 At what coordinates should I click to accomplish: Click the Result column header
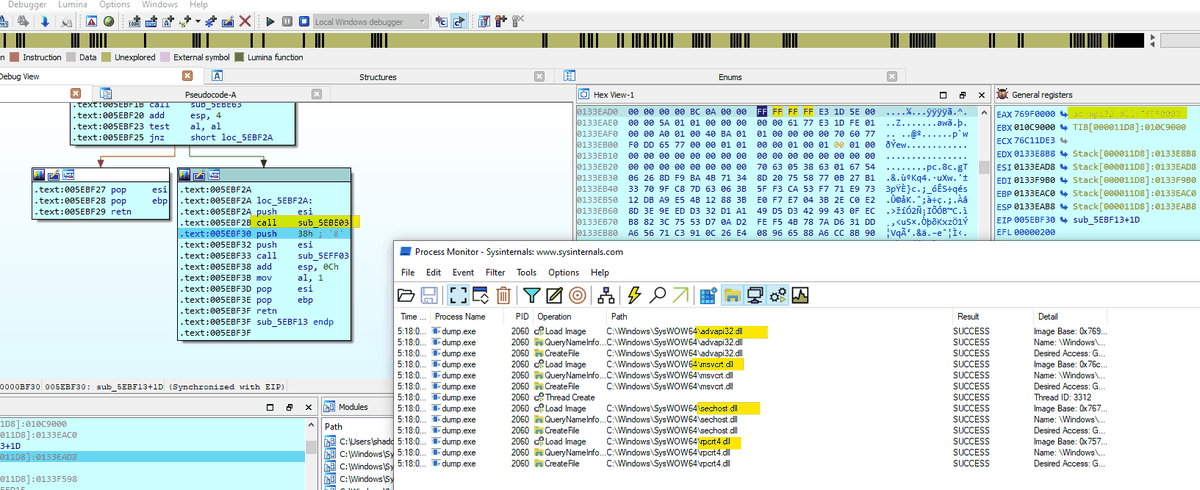click(x=992, y=316)
